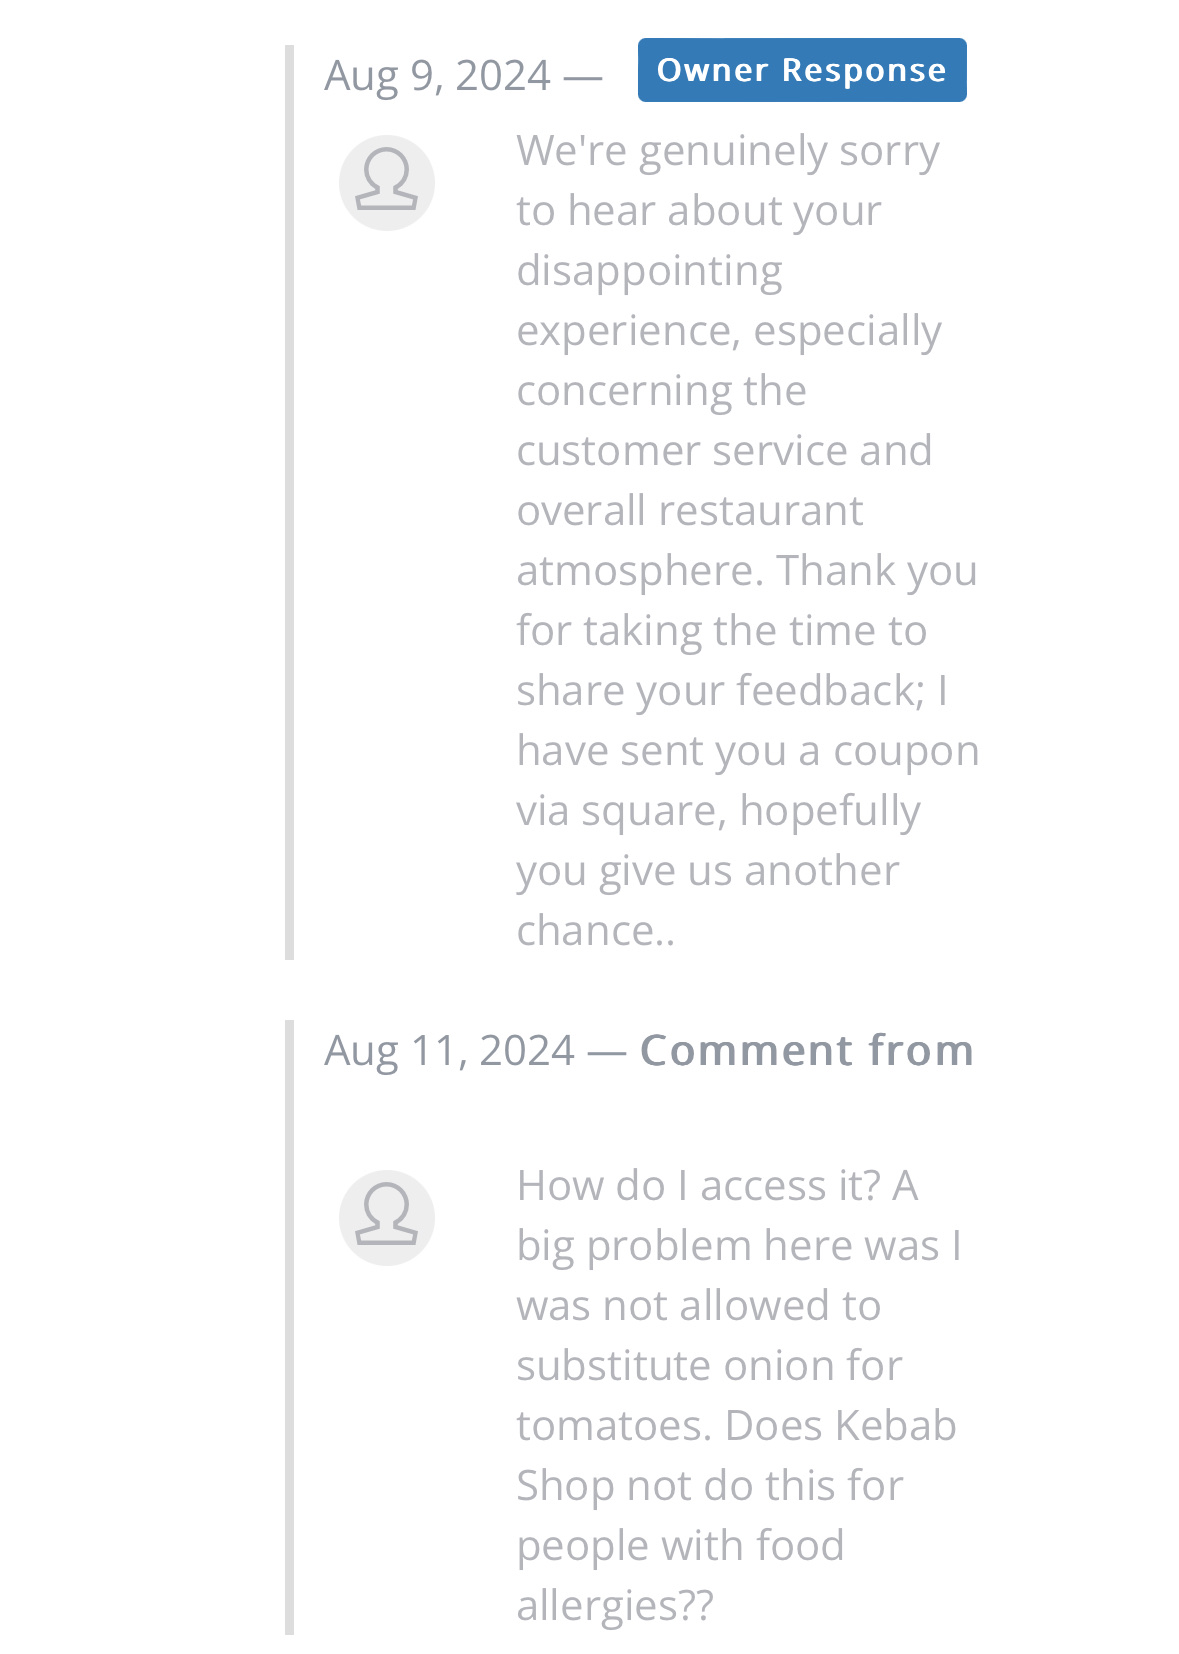Screen dimensions: 1179x1654
Task: Click the dash after Aug 9, 2024
Action: coord(583,77)
